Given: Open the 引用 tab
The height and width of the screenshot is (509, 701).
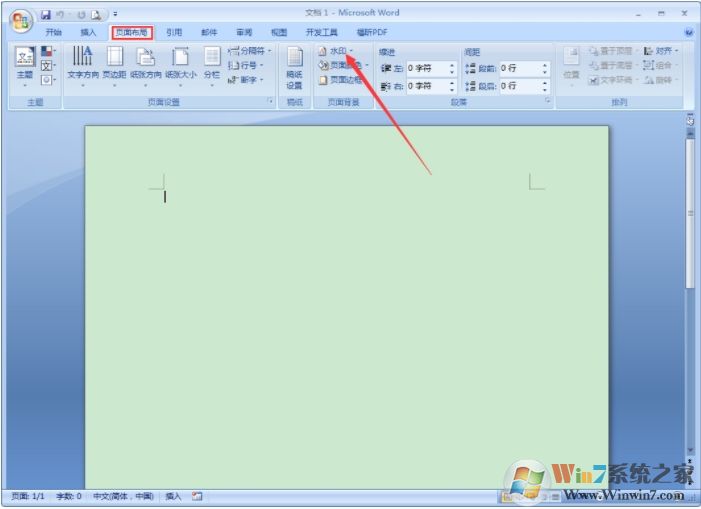Looking at the screenshot, I should [174, 32].
